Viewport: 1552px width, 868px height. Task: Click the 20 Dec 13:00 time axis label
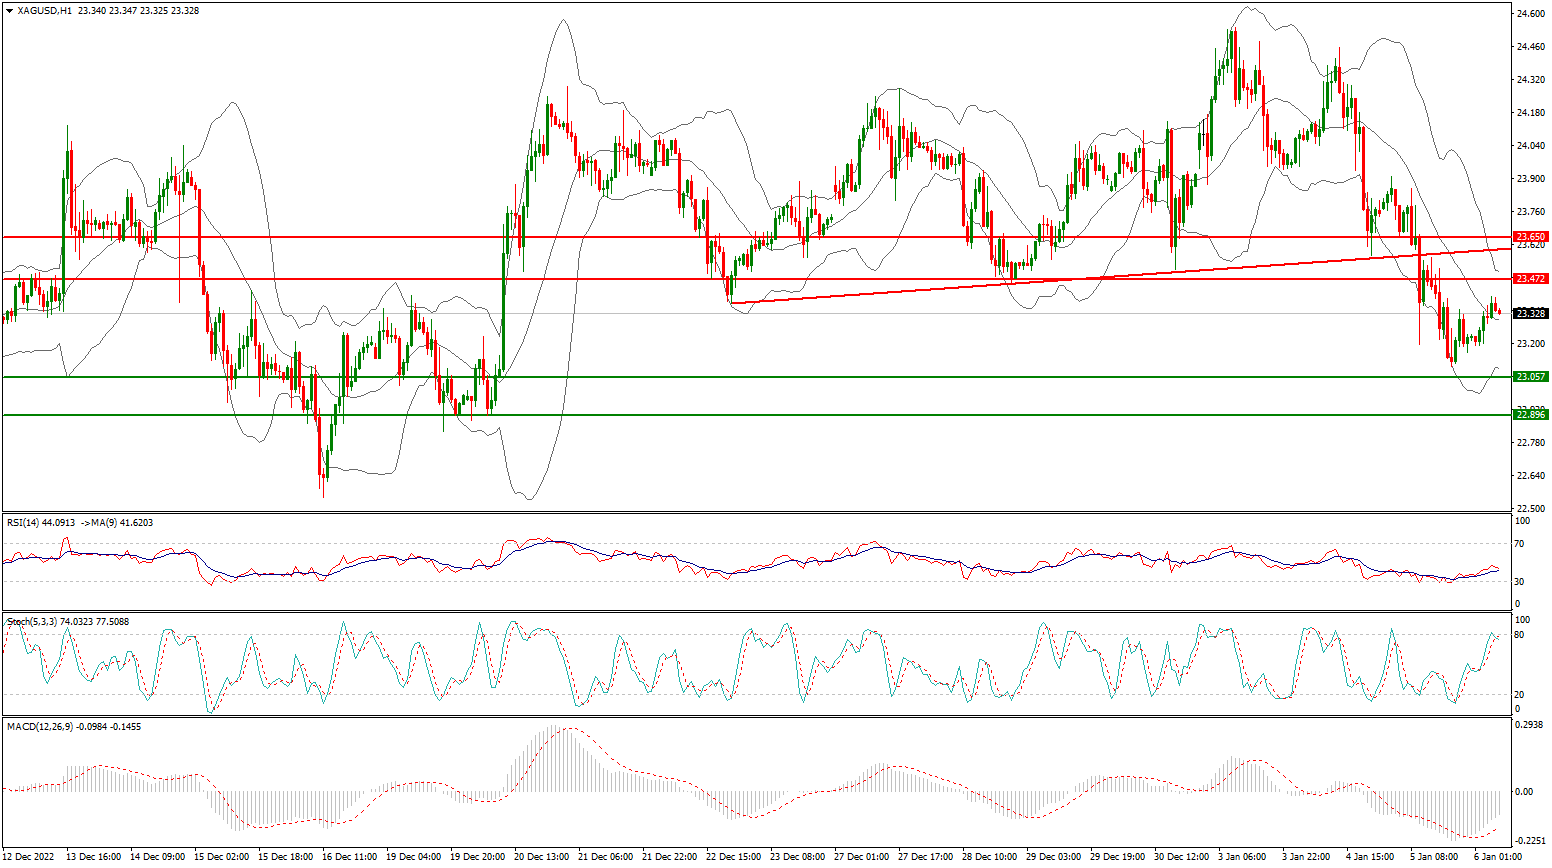coord(542,857)
